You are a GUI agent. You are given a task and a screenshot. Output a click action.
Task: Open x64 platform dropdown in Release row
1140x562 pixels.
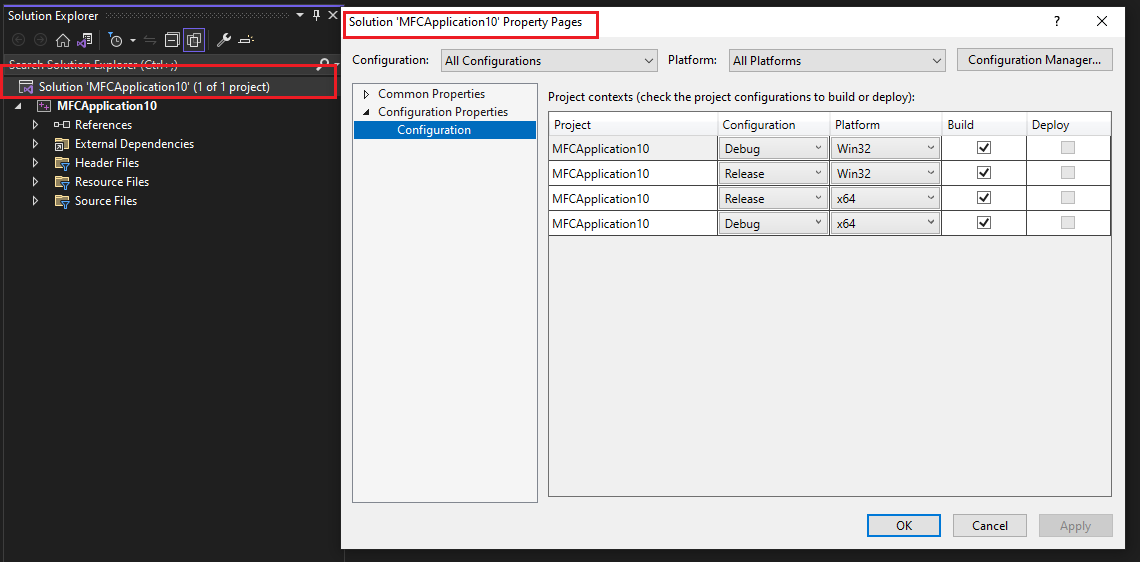[885, 198]
